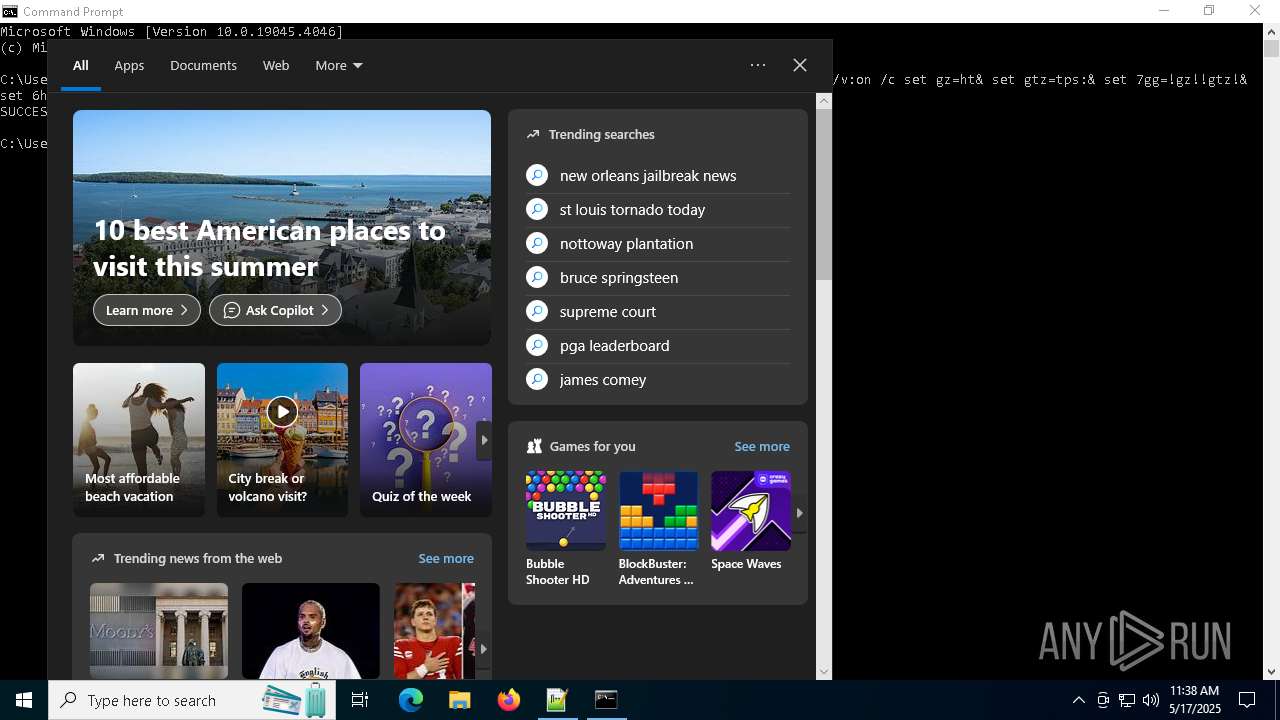Select the Apps search tab
1280x720 pixels.
click(x=129, y=66)
